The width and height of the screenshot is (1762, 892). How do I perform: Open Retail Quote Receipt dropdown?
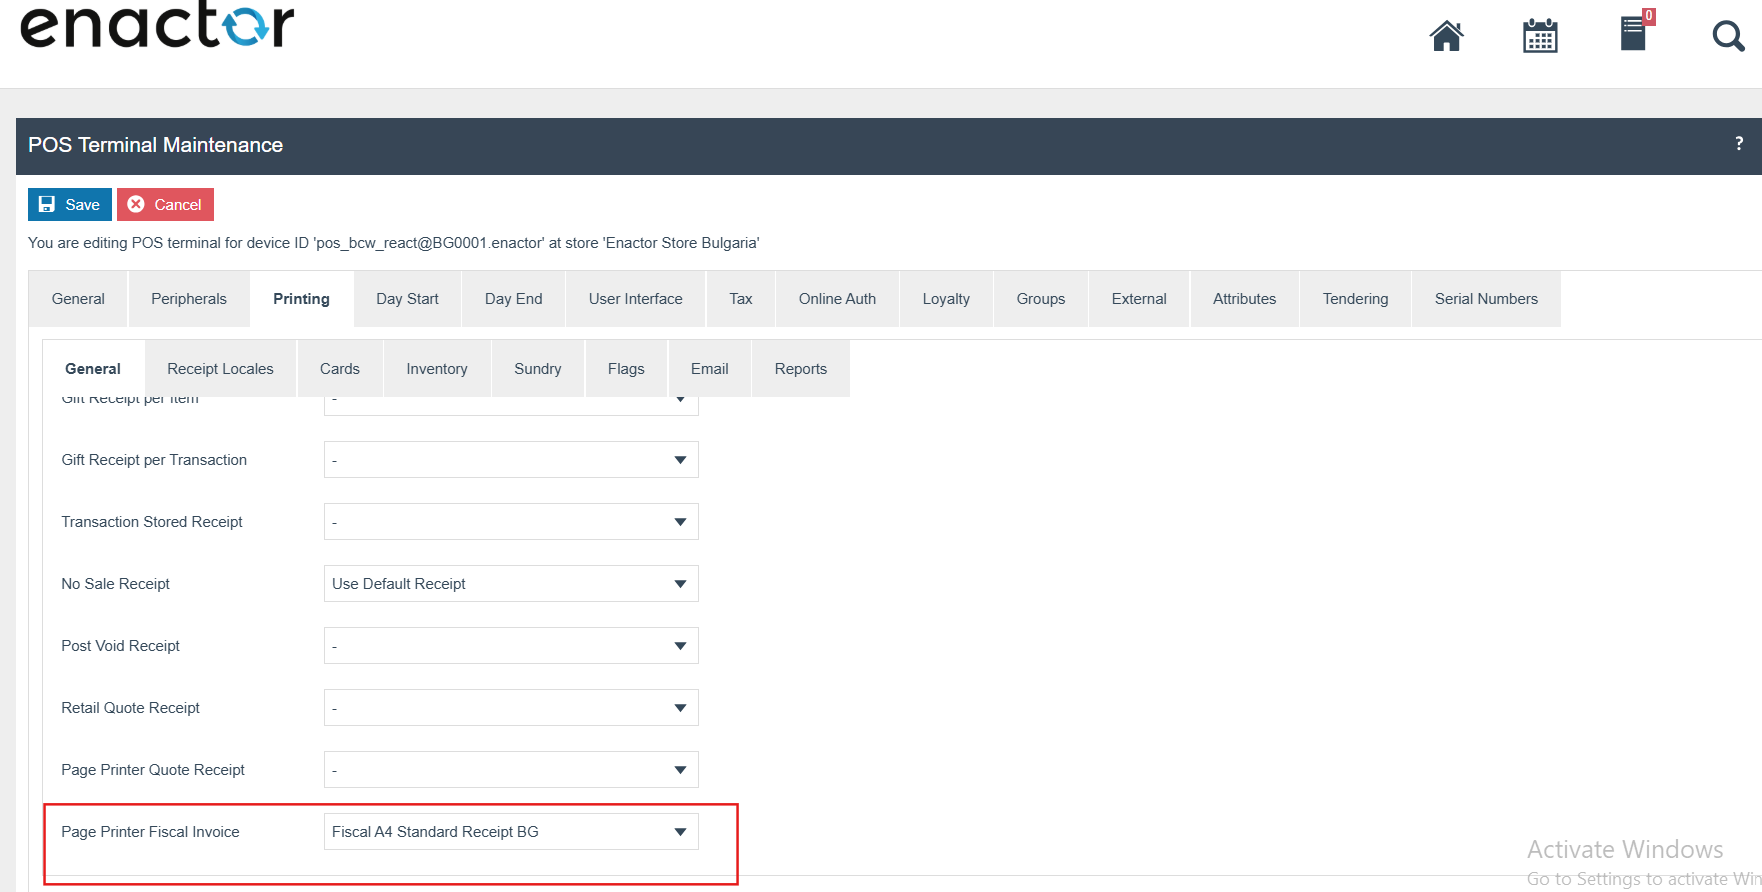511,708
